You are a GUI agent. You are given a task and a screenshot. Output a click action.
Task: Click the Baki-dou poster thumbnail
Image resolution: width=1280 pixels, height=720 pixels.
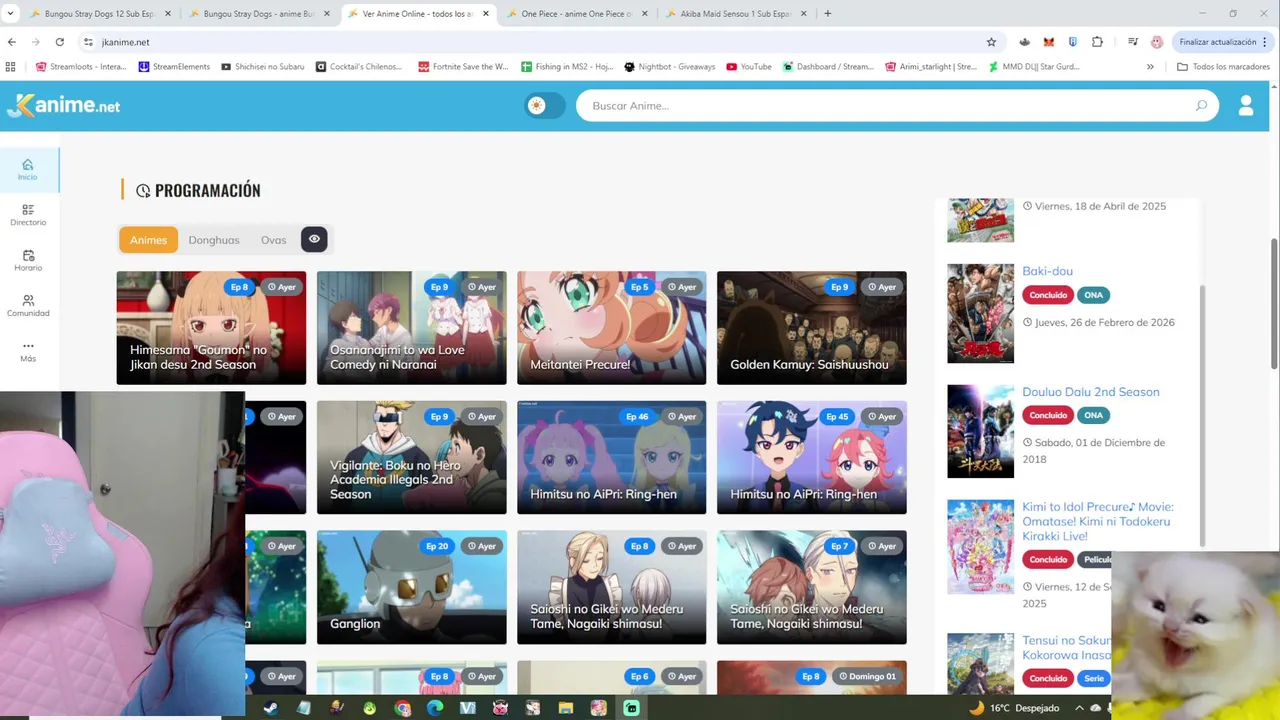[x=980, y=313]
